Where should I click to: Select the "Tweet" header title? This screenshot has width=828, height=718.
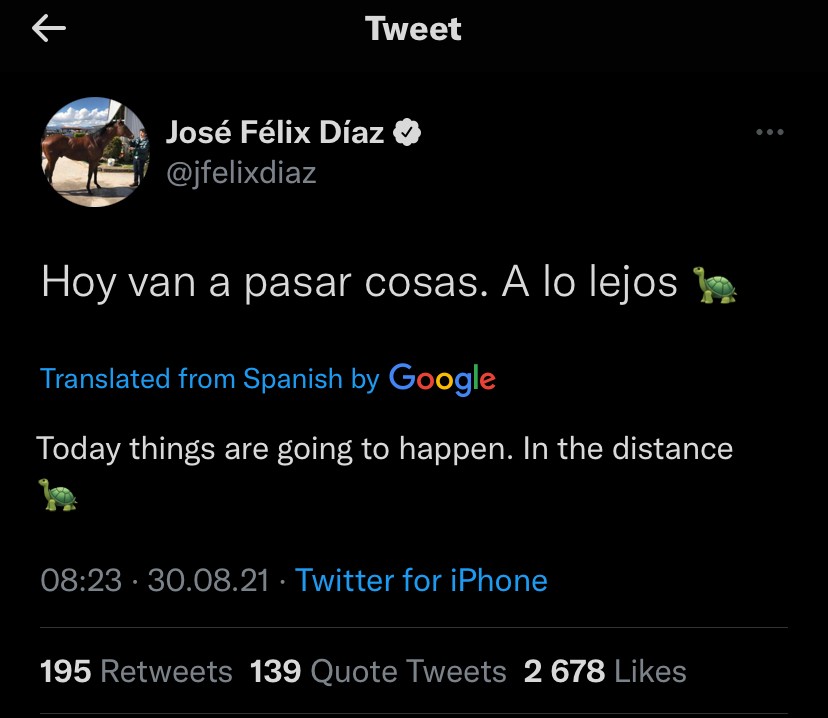coord(413,29)
